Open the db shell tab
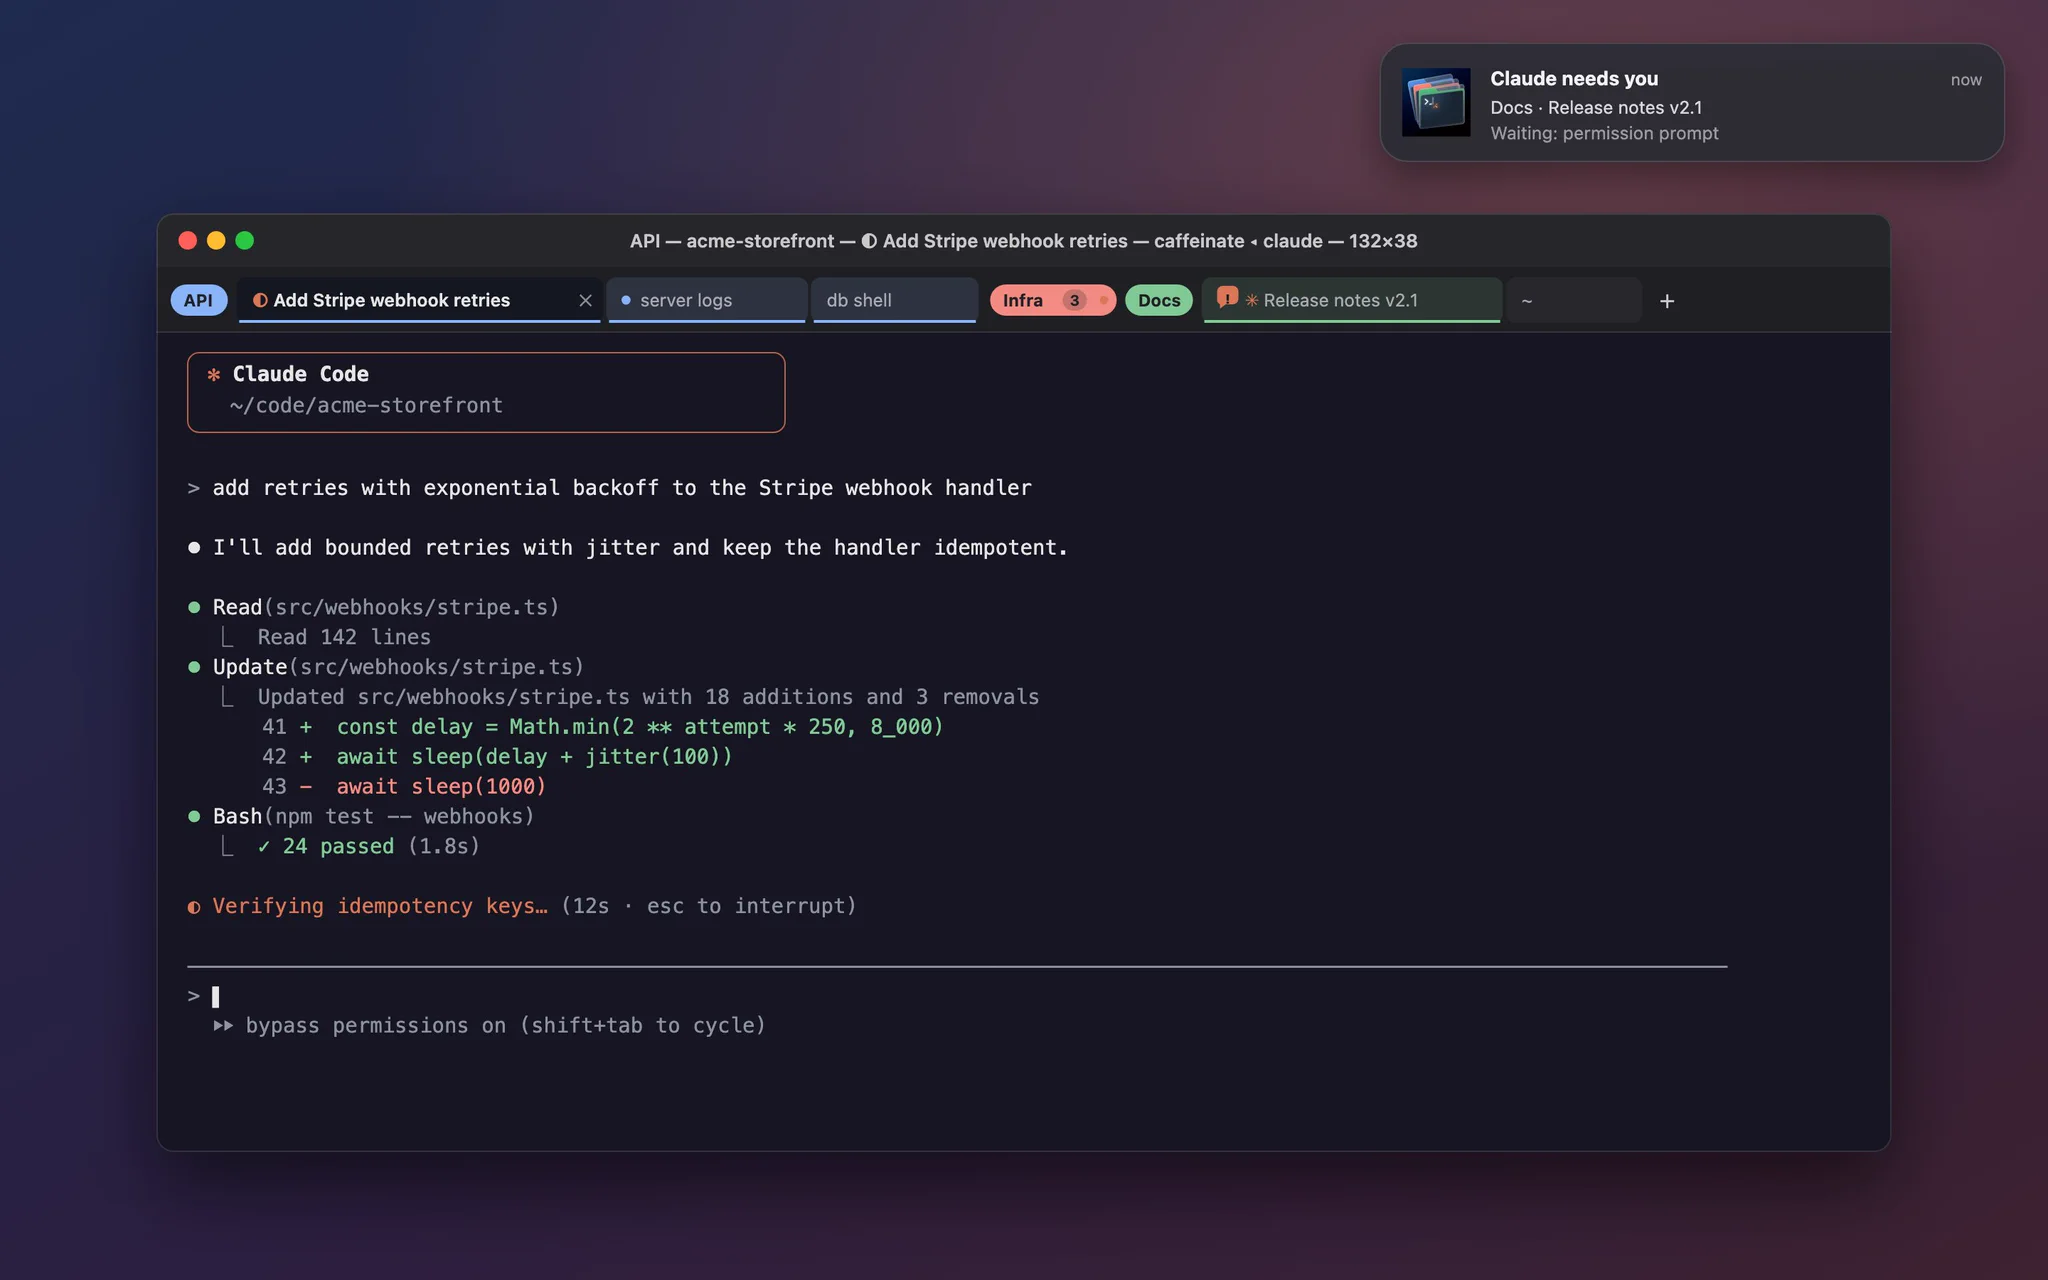Viewport: 2048px width, 1280px height. pos(894,300)
